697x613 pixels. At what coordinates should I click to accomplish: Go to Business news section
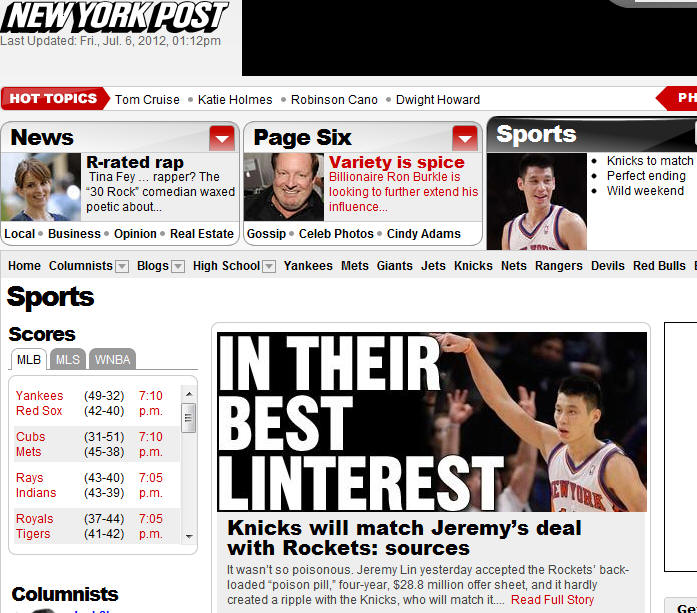click(74, 234)
